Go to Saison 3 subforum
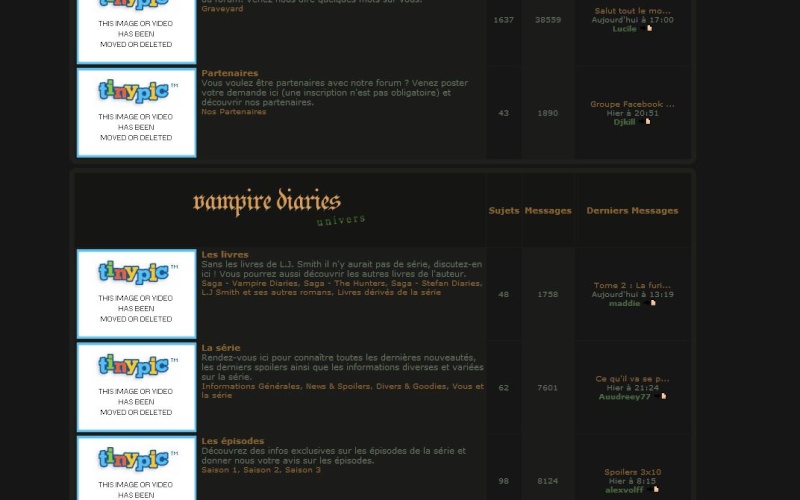The image size is (800, 500). [x=303, y=470]
